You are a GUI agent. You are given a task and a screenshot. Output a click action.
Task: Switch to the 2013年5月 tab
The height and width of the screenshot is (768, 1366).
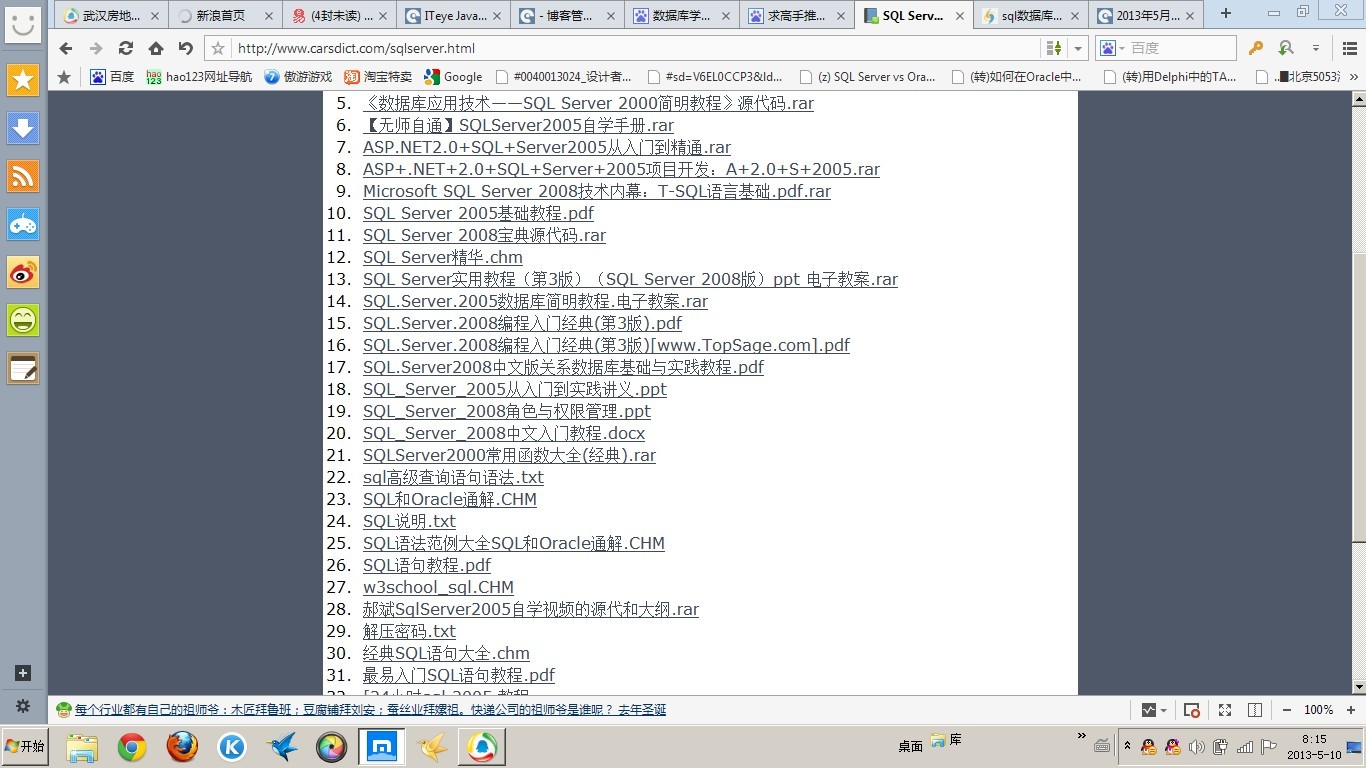click(x=1147, y=16)
